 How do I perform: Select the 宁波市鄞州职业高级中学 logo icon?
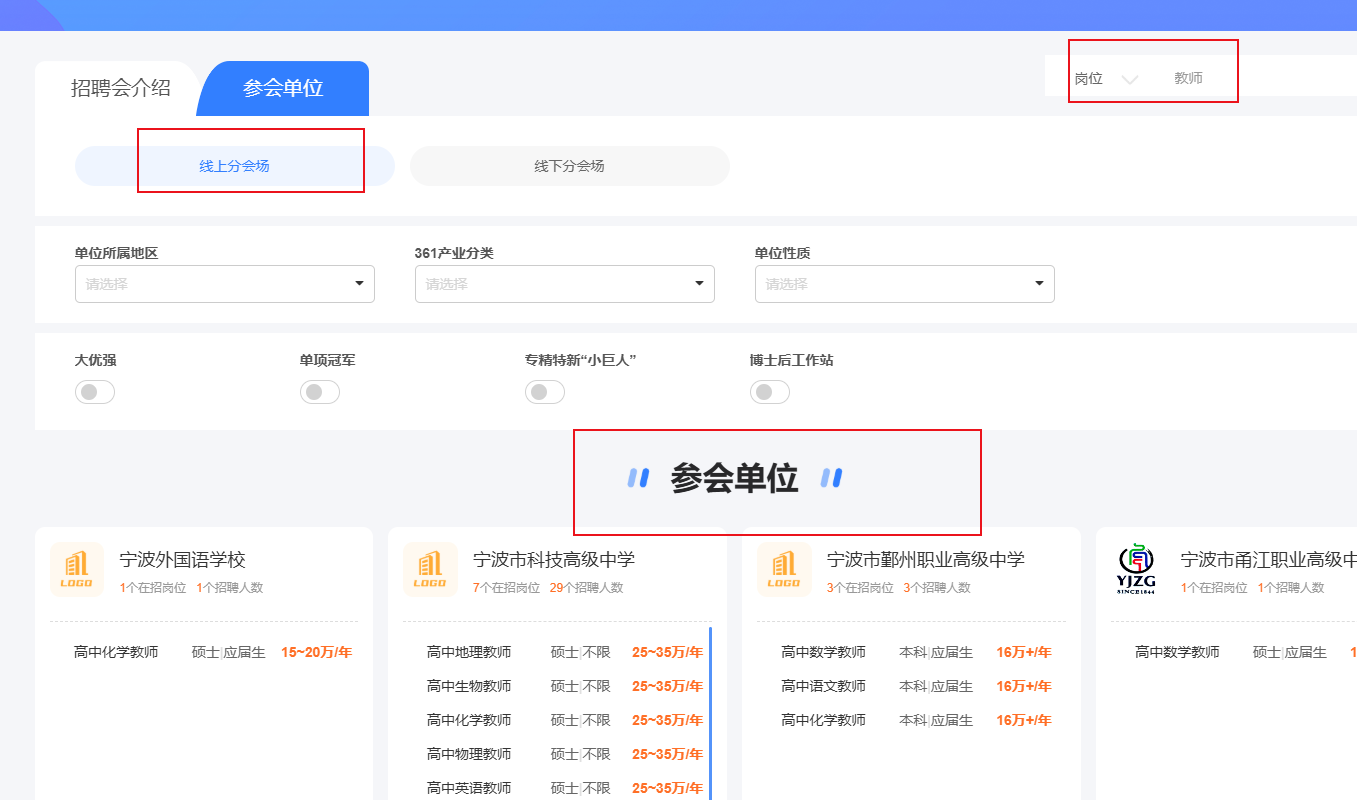pyautogui.click(x=784, y=570)
